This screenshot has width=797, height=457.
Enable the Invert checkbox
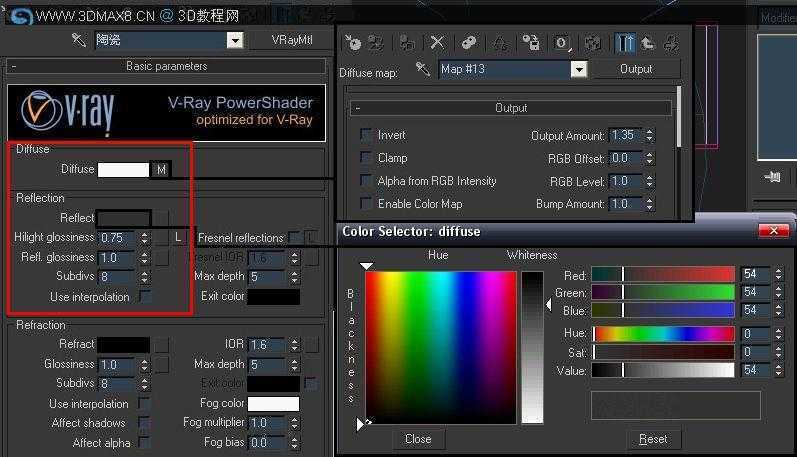point(365,135)
